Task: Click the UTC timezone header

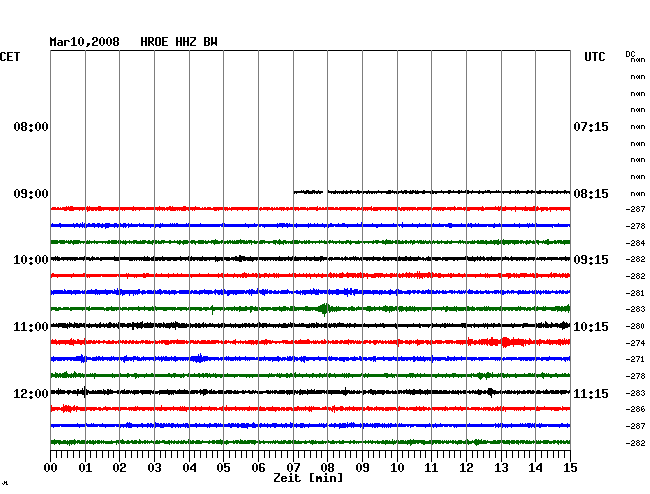Action: 595,57
